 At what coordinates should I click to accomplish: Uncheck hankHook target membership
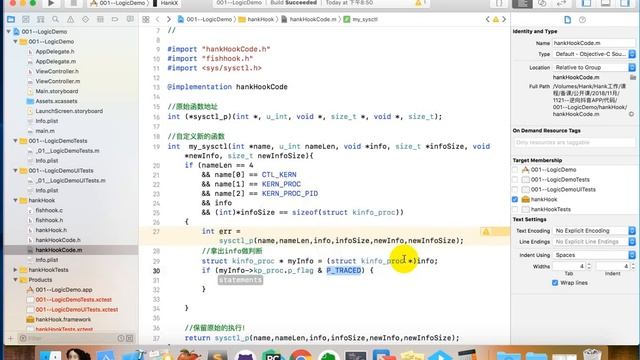click(515, 199)
